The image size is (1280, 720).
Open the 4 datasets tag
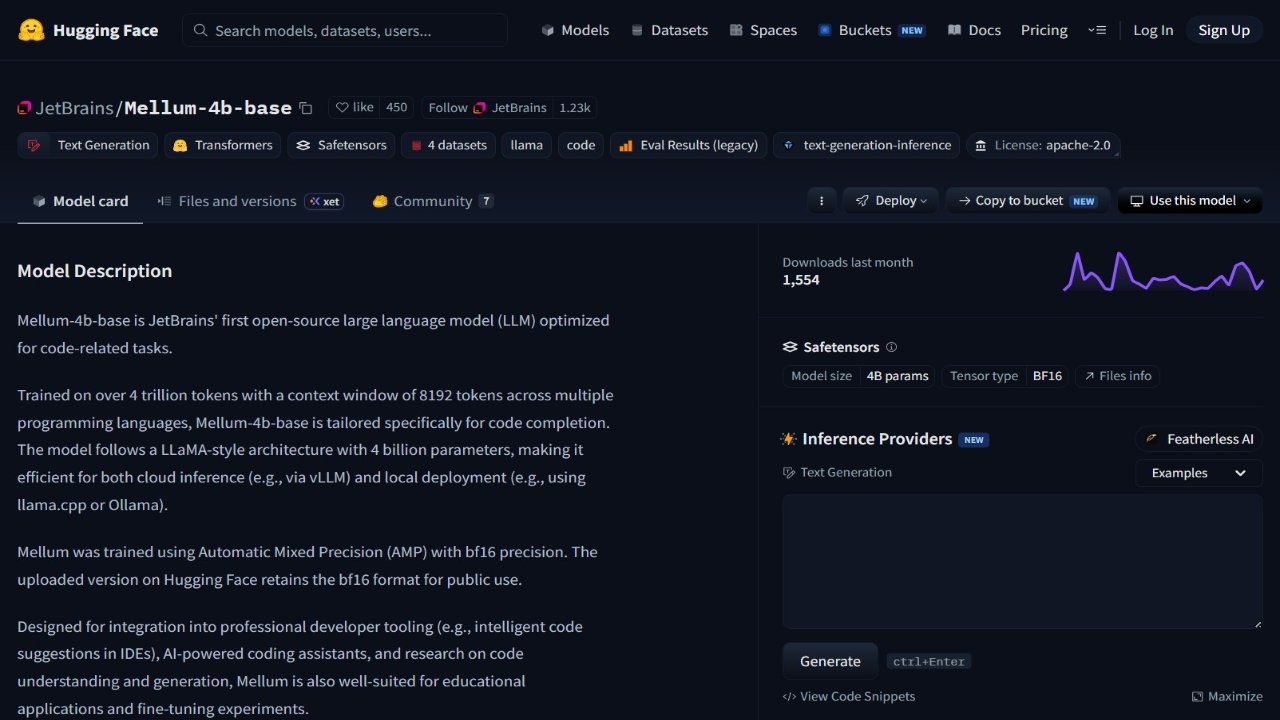tap(448, 145)
